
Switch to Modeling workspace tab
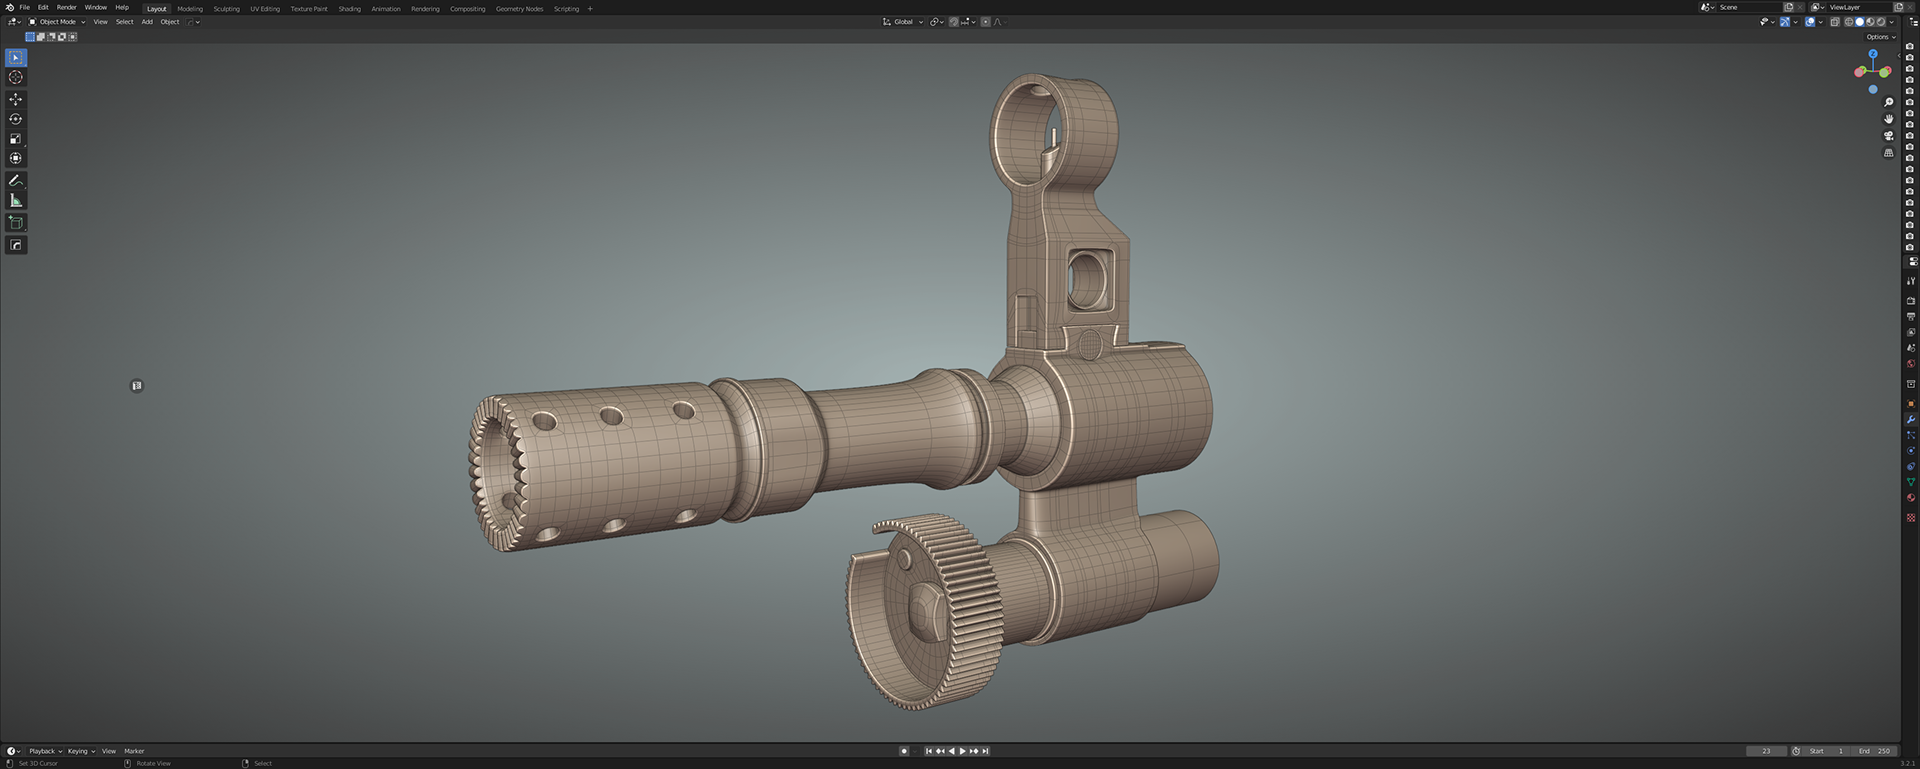pyautogui.click(x=190, y=9)
